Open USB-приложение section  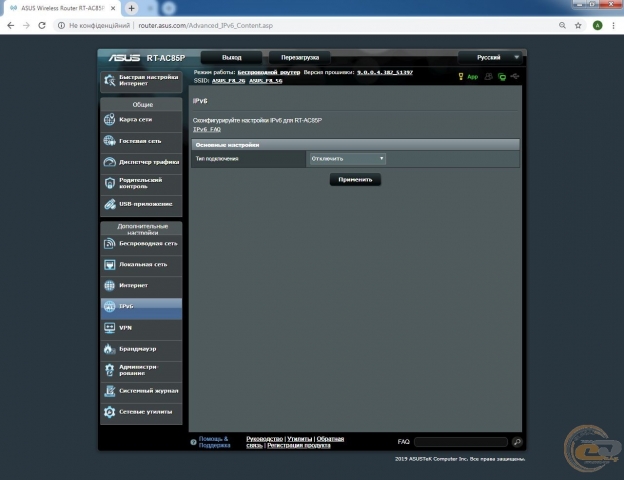[x=140, y=204]
